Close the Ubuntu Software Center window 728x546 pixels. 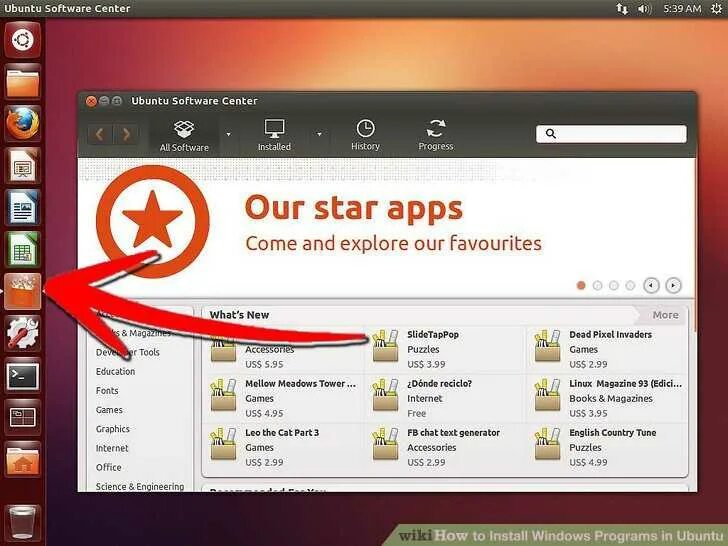(91, 101)
